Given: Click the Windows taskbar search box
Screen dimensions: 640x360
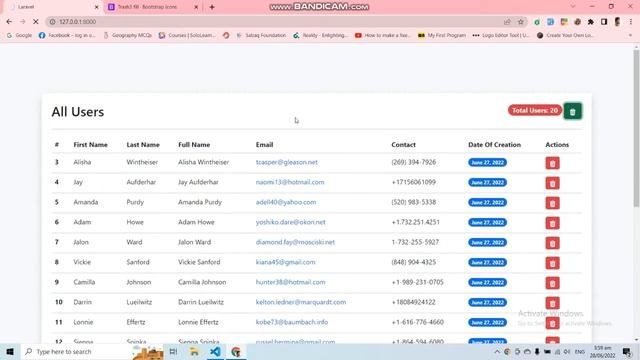Looking at the screenshot, I should click(x=91, y=351).
